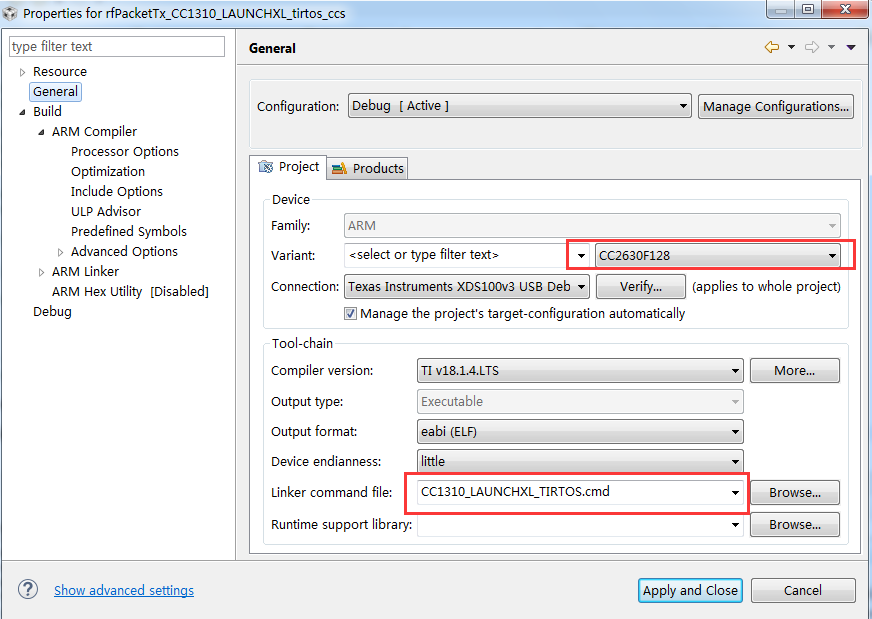Open the forward history dropdown arrow
The image size is (872, 619).
click(x=831, y=47)
